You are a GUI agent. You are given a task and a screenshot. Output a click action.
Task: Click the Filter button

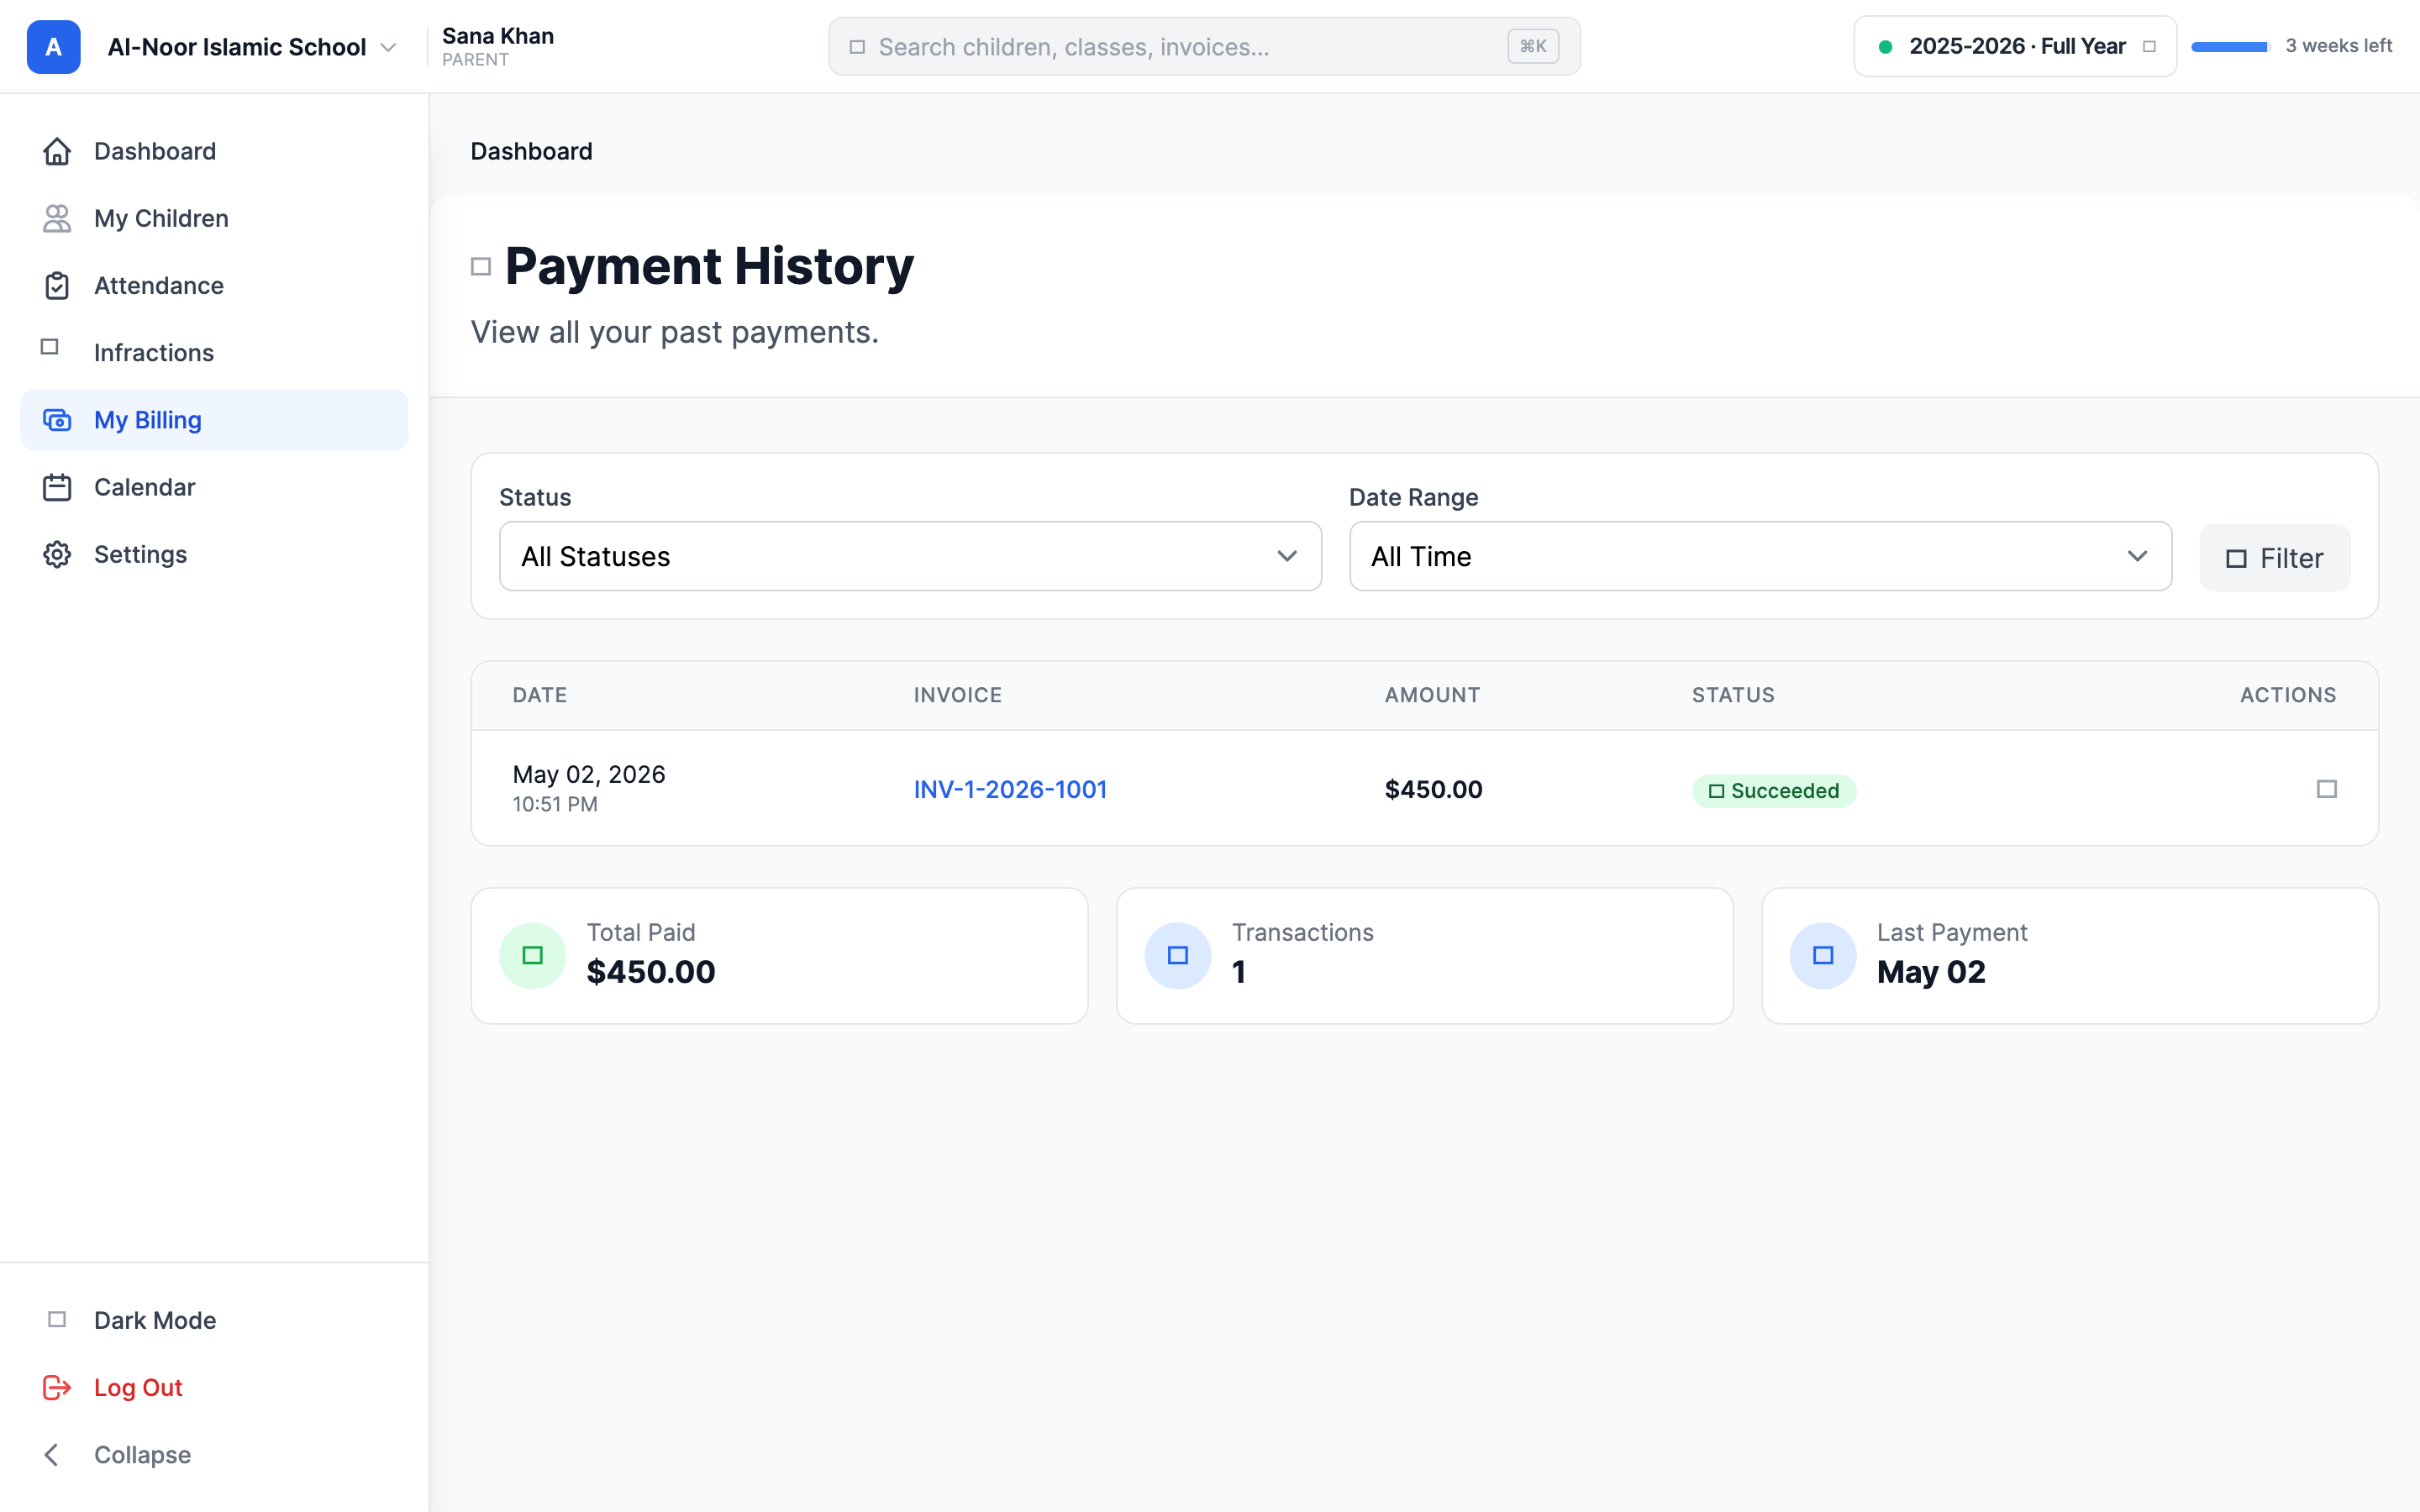click(x=2274, y=557)
